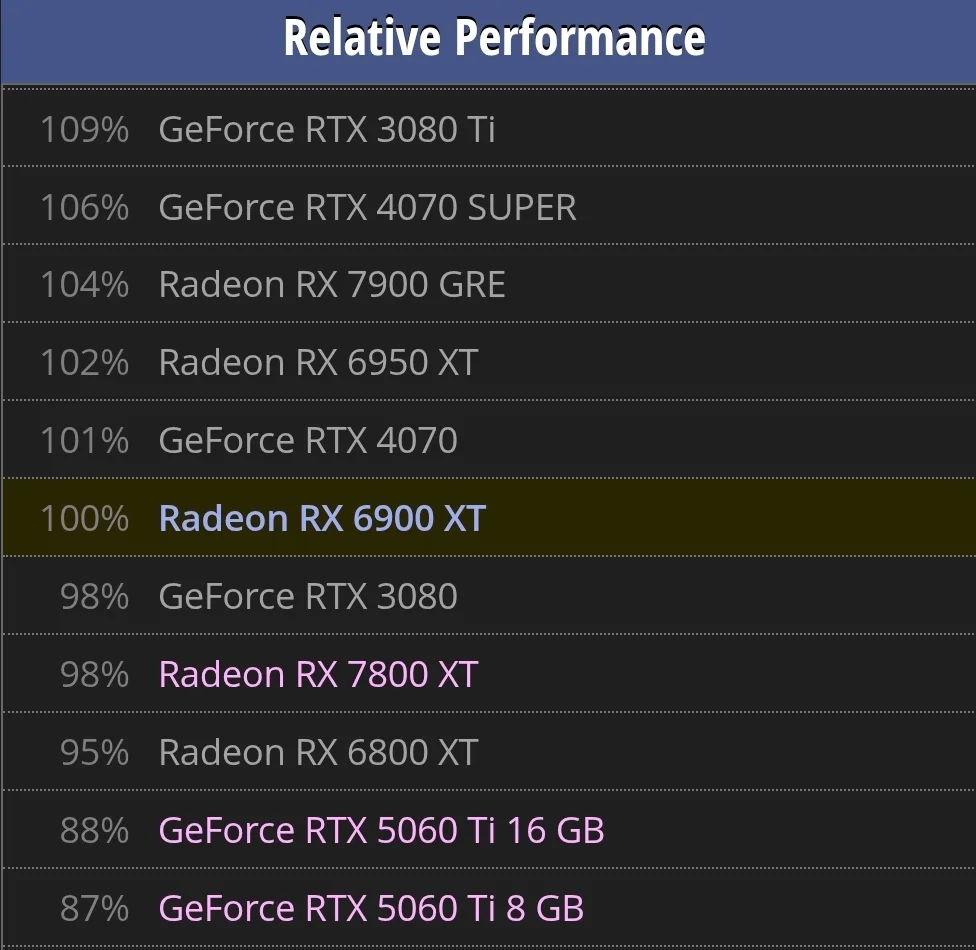The width and height of the screenshot is (976, 950).
Task: Click Radeon RX 6950 XT entry
Action: 318,362
